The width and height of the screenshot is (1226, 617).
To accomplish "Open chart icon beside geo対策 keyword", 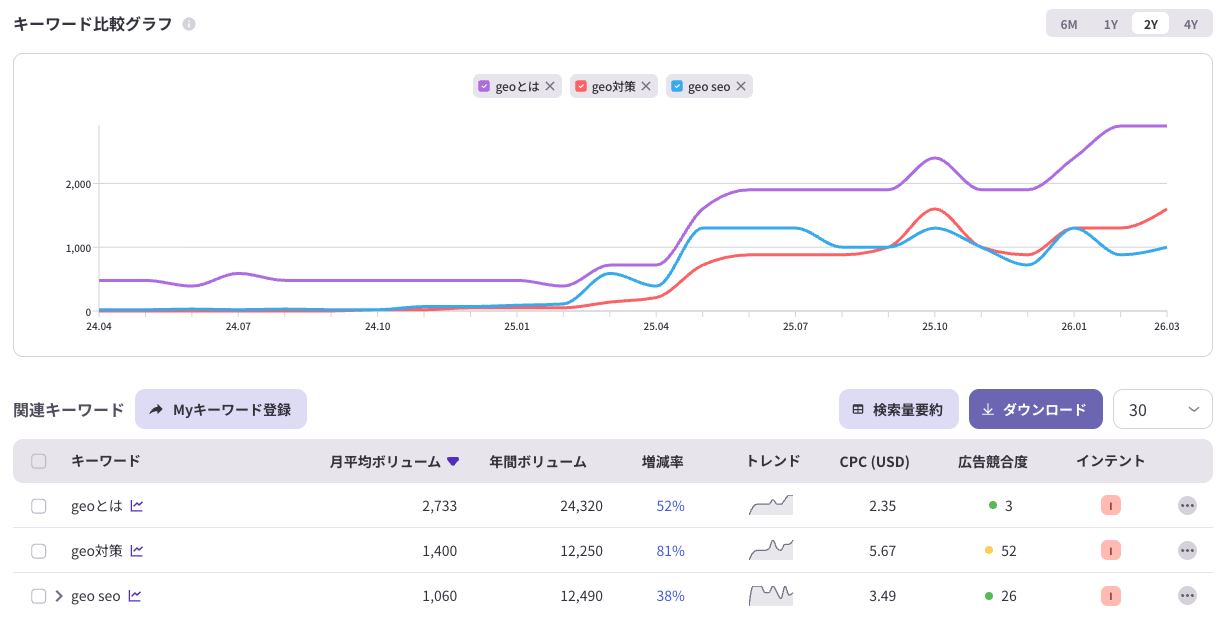I will coord(137,550).
